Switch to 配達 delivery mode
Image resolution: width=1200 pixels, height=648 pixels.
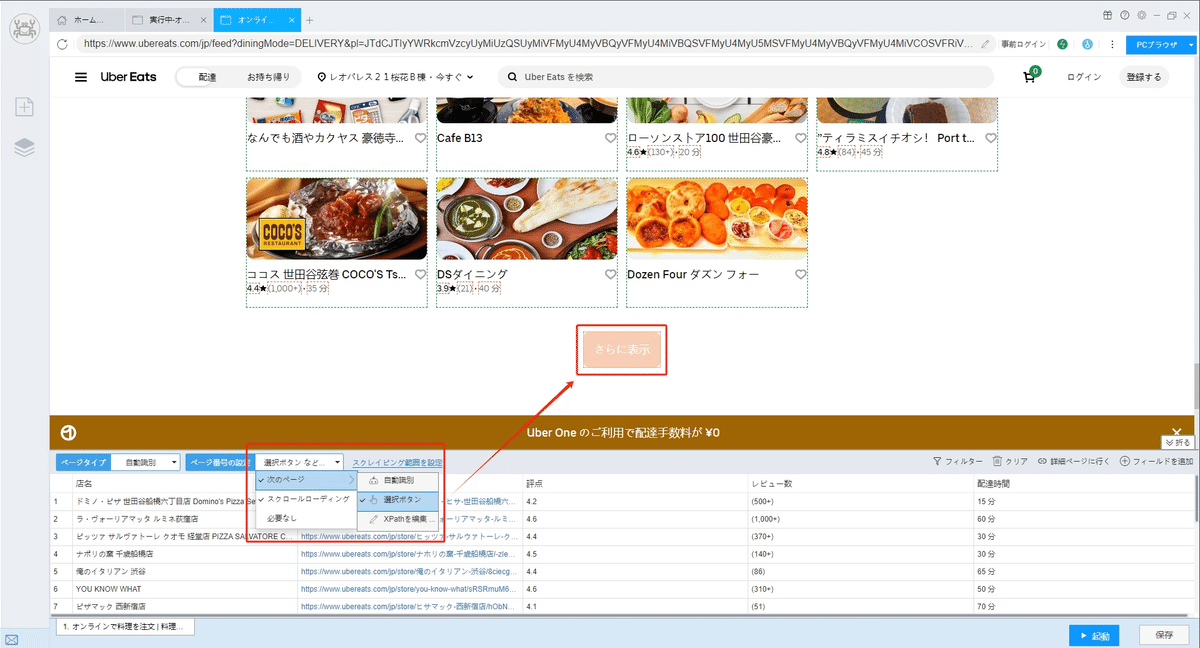[x=207, y=77]
